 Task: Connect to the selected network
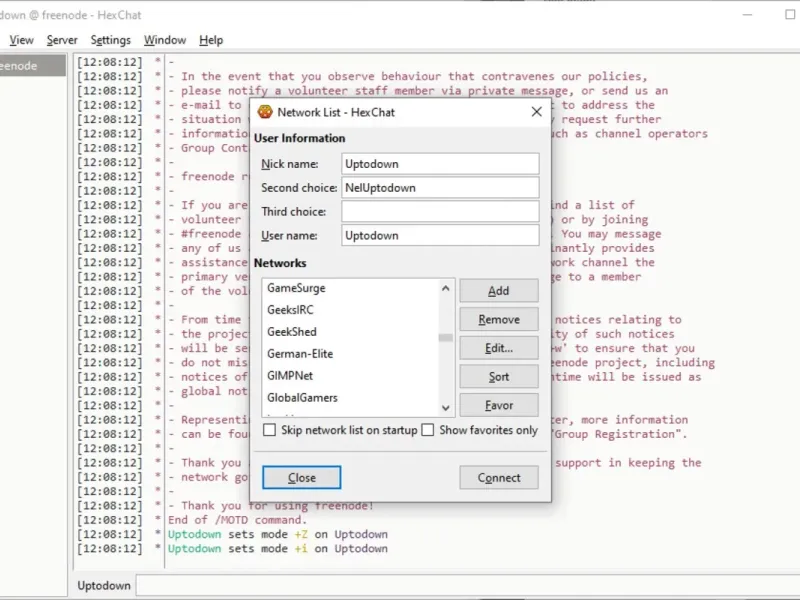pyautogui.click(x=498, y=478)
